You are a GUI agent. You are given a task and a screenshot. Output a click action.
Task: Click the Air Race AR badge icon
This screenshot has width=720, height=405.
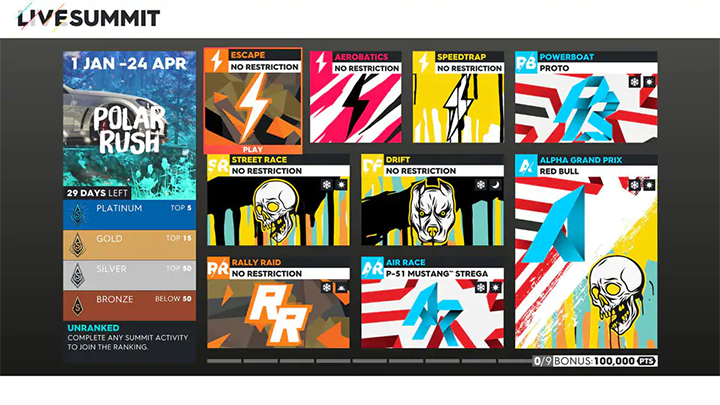372,268
